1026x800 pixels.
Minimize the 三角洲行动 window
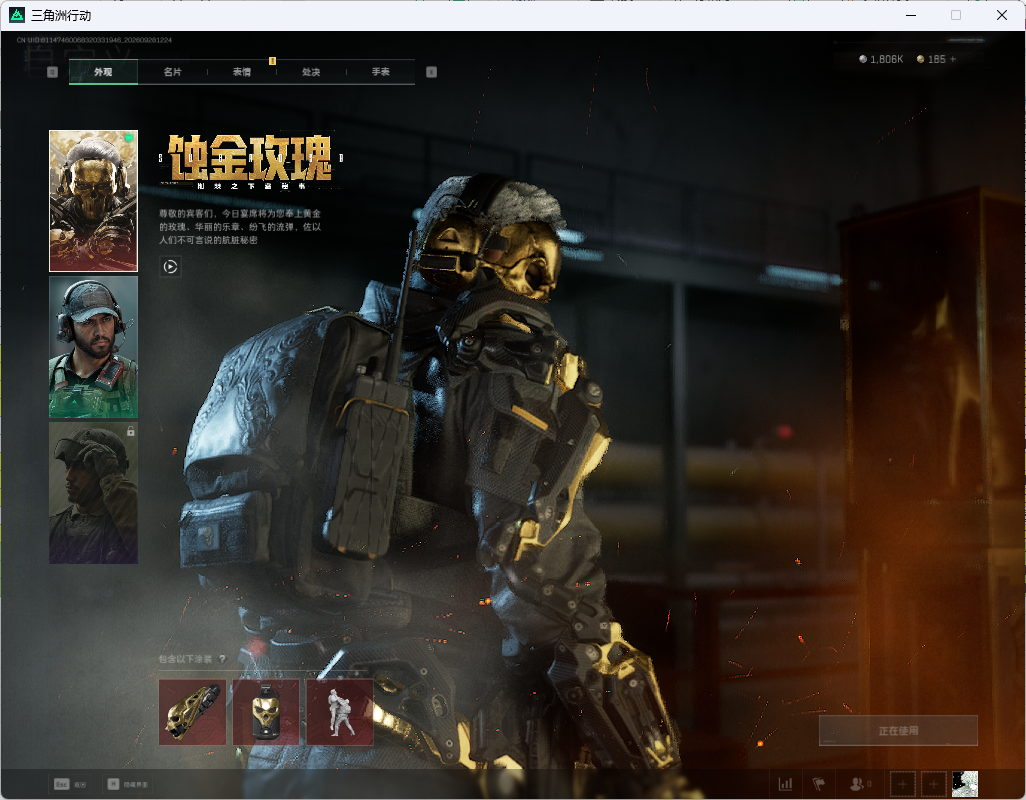pyautogui.click(x=911, y=15)
